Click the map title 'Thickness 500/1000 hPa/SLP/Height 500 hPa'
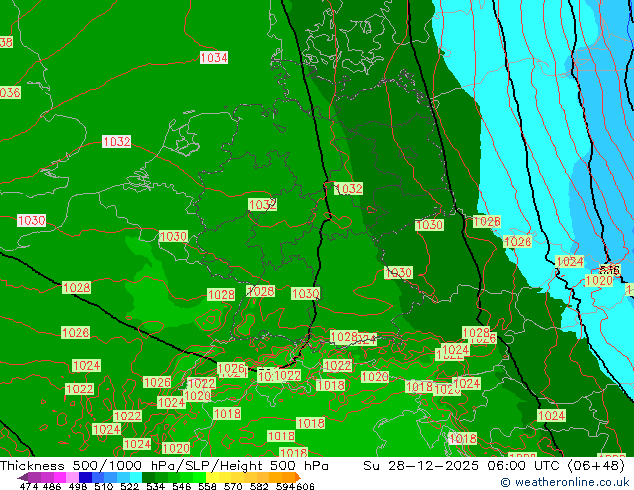The height and width of the screenshot is (490, 634). [164, 466]
